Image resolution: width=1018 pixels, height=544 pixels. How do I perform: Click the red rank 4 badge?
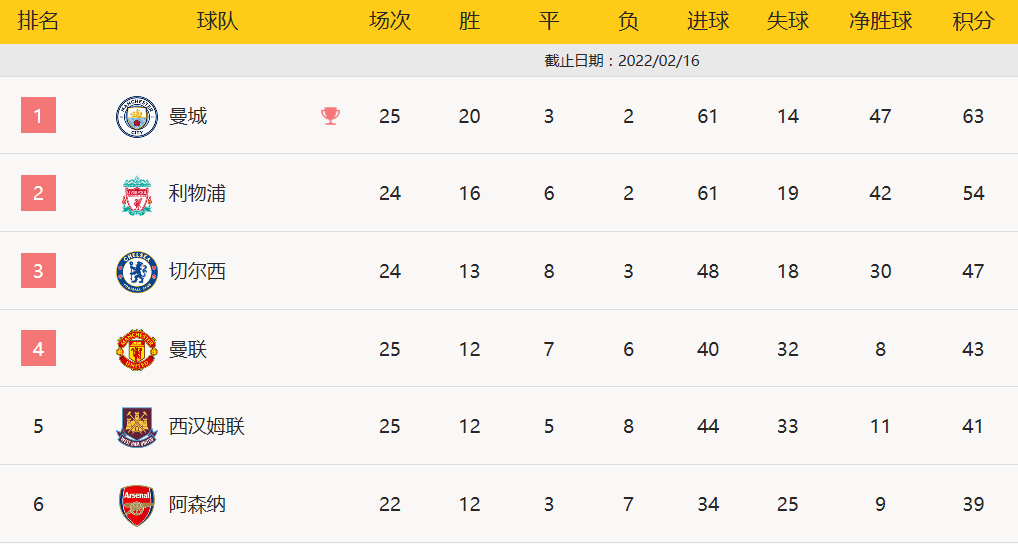(38, 349)
